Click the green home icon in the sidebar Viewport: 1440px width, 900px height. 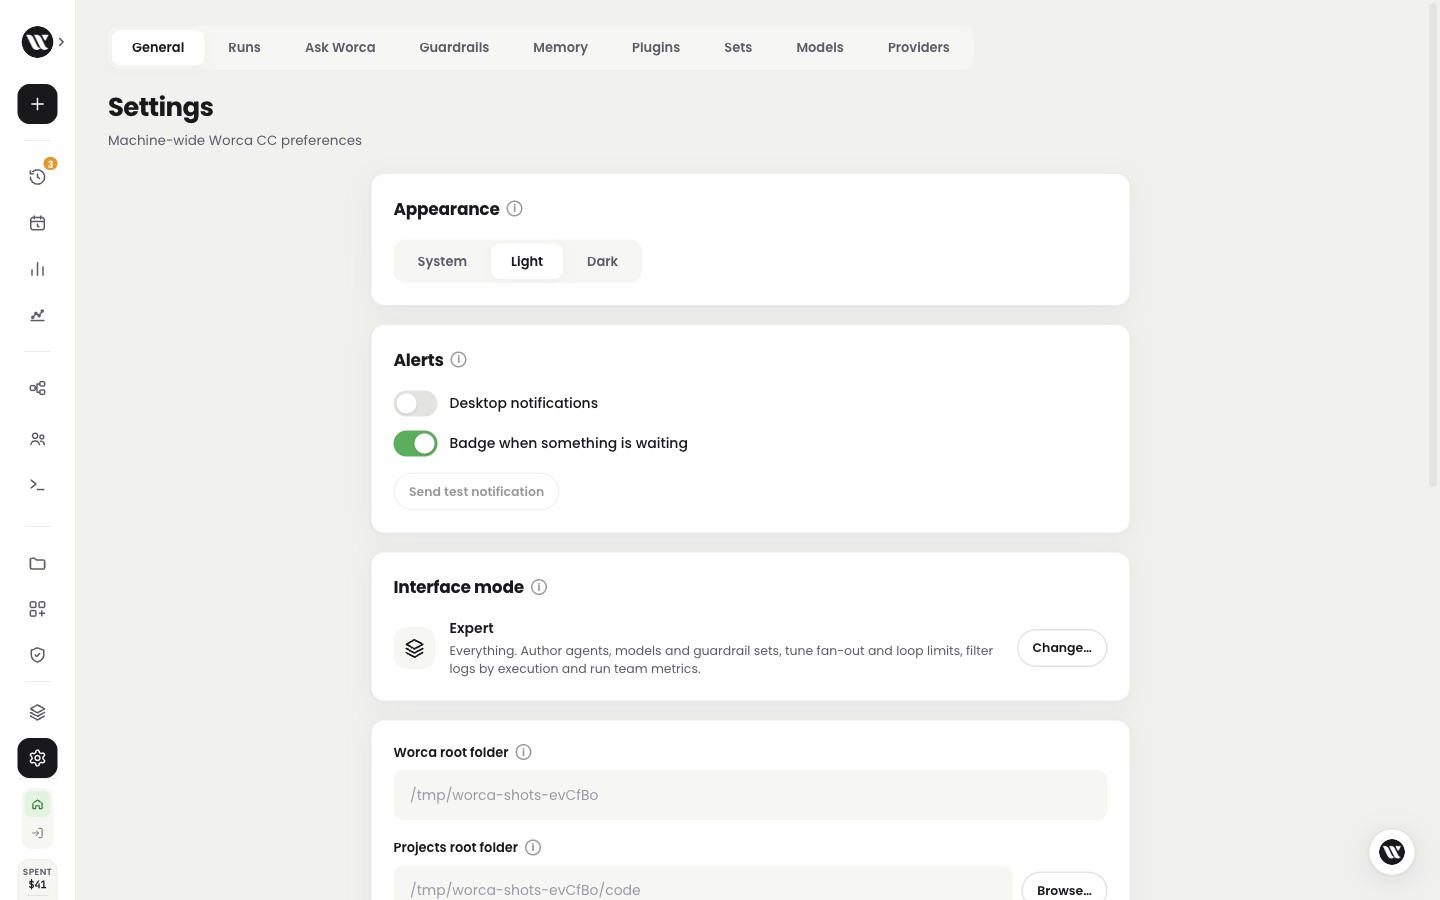point(37,805)
